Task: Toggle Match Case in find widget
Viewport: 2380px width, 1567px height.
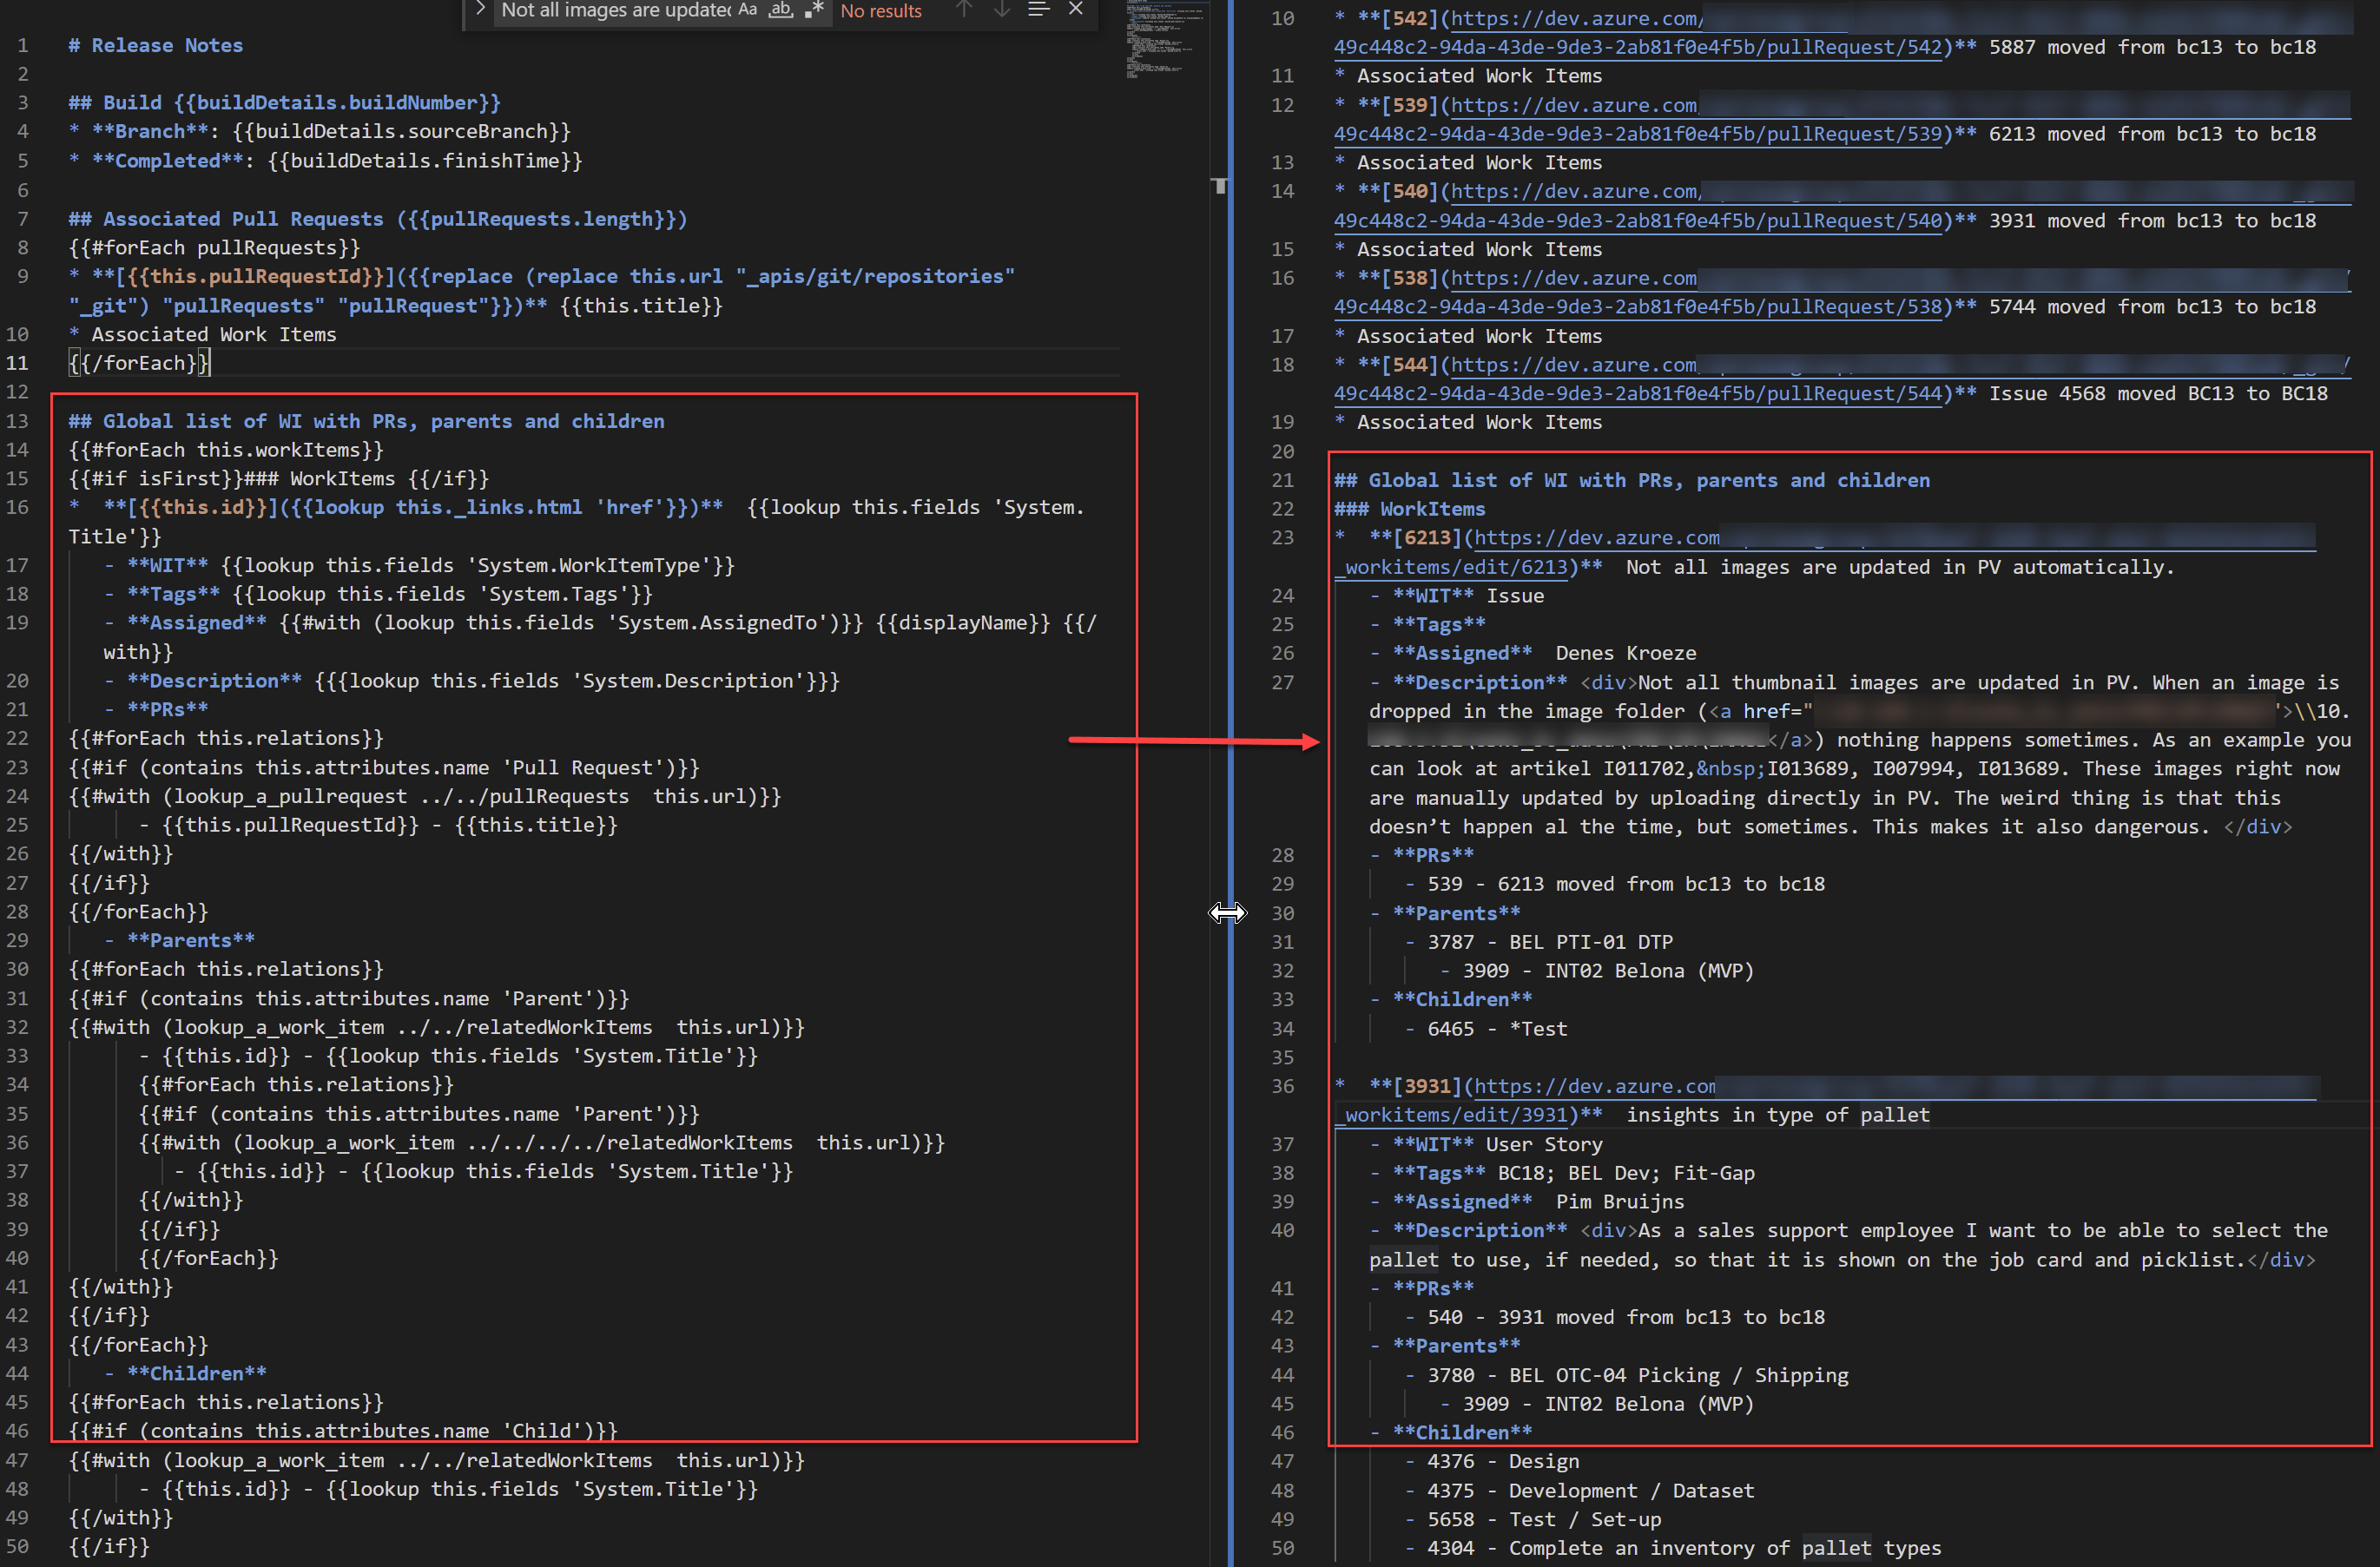Action: [748, 10]
